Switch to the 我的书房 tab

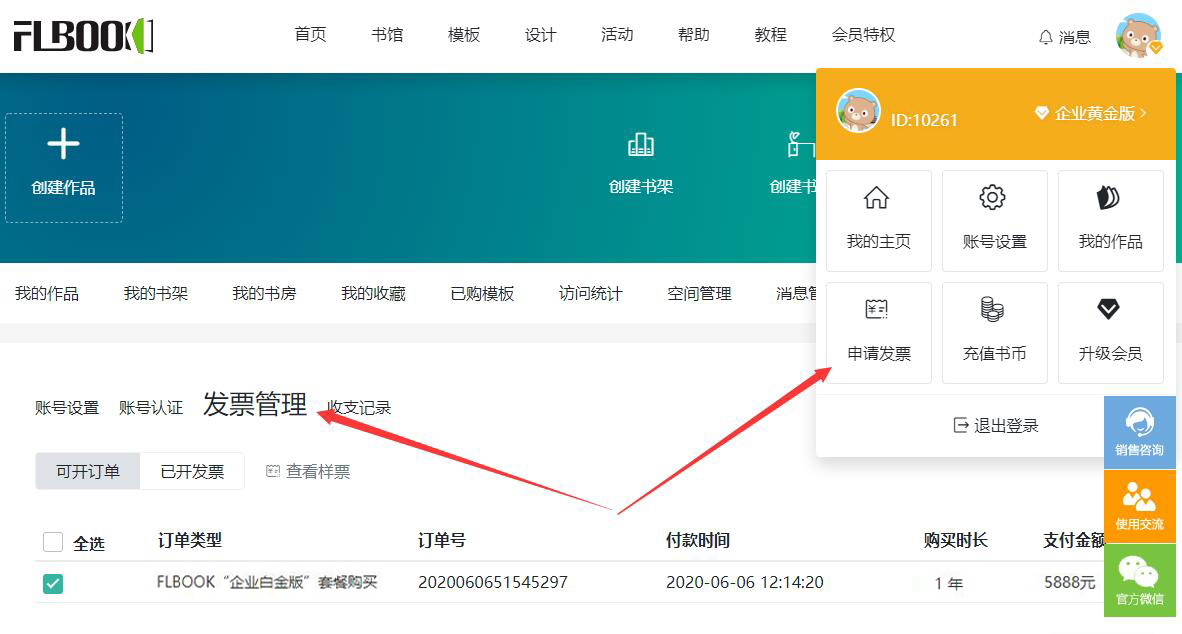[x=264, y=293]
